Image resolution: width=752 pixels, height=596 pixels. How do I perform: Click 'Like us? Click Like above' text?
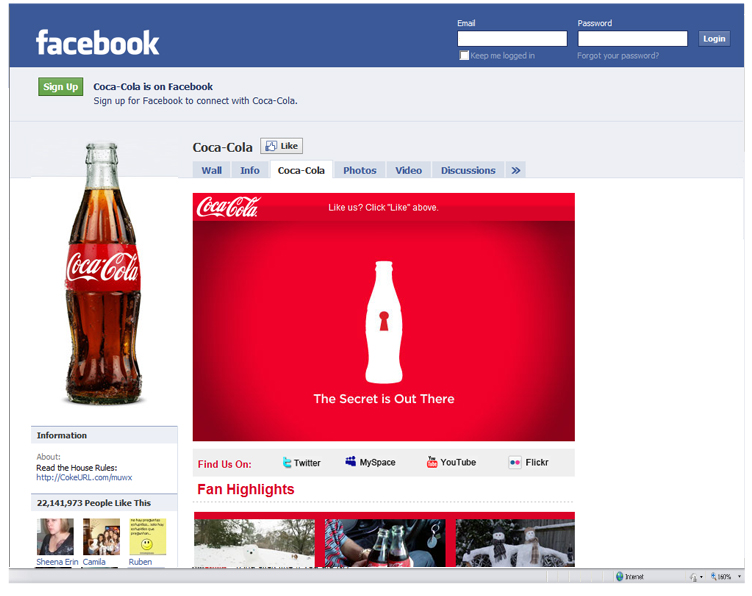point(383,208)
